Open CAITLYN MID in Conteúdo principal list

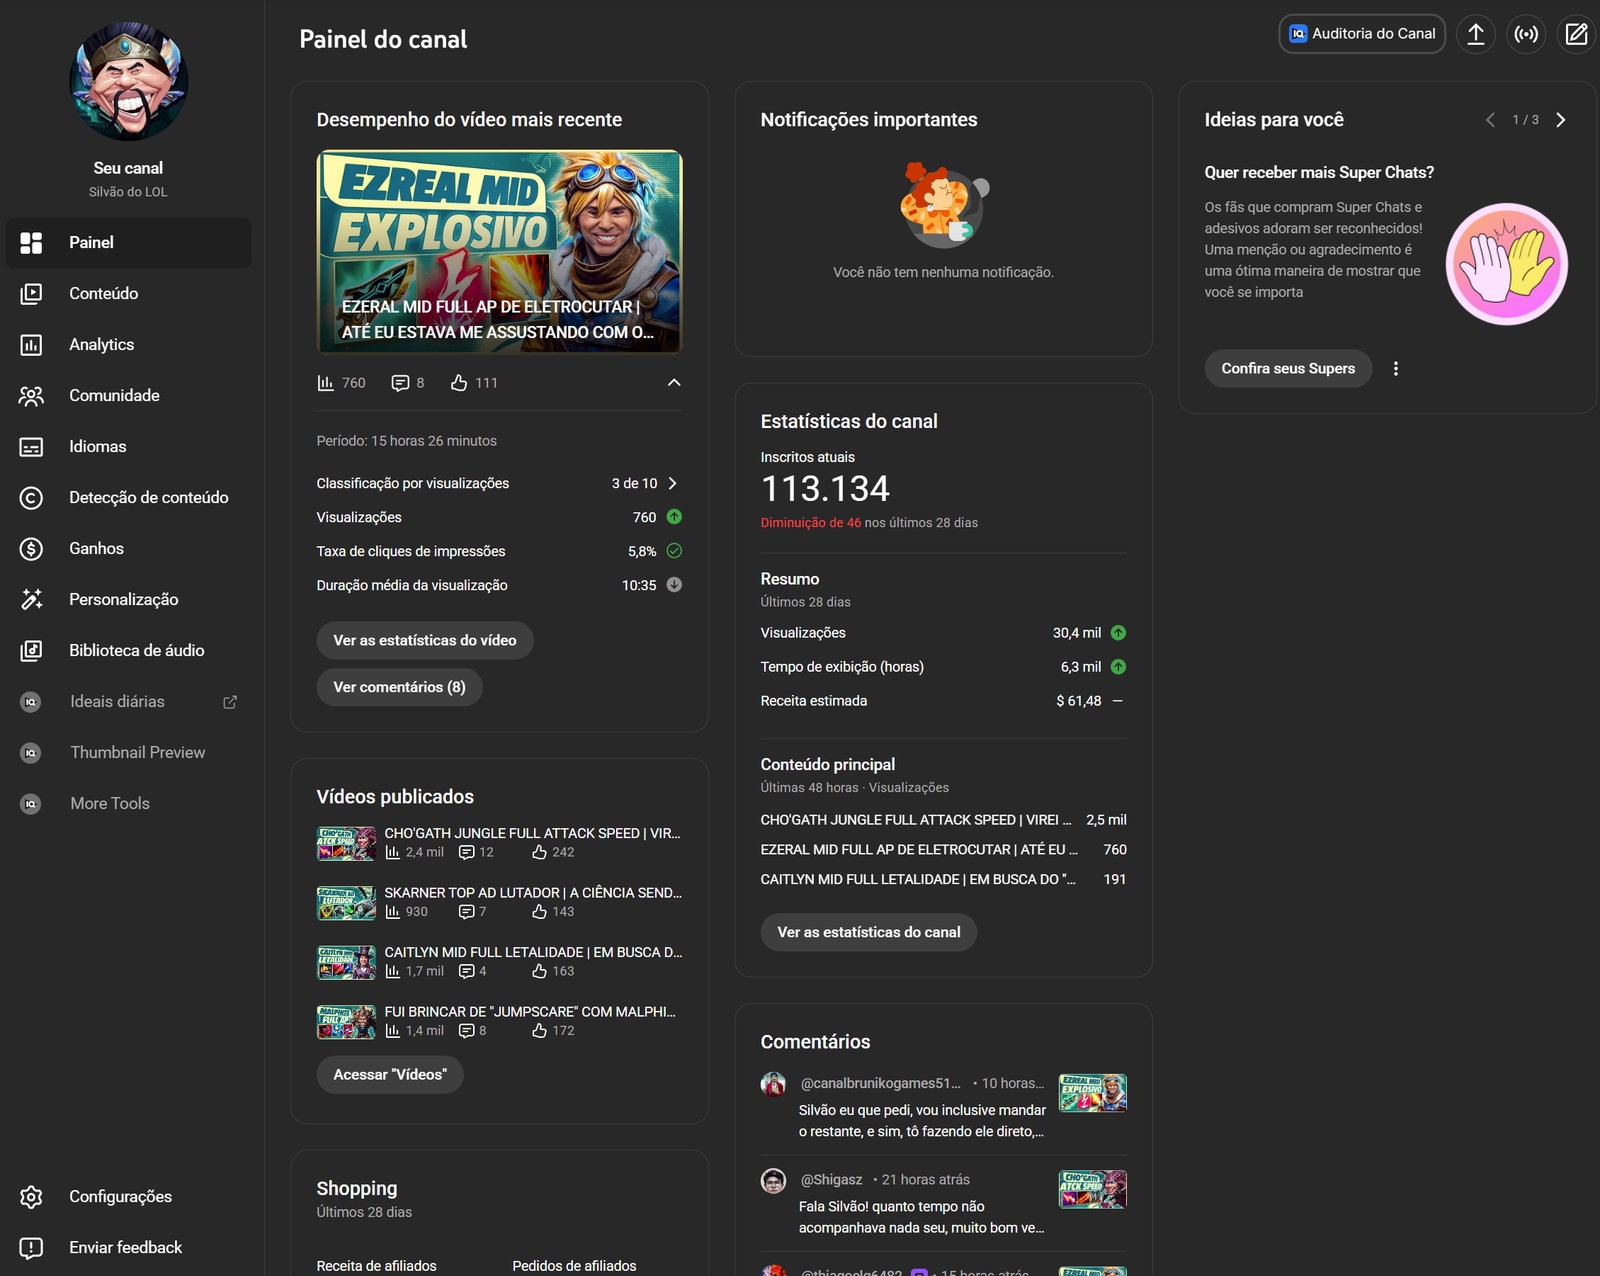tap(918, 880)
